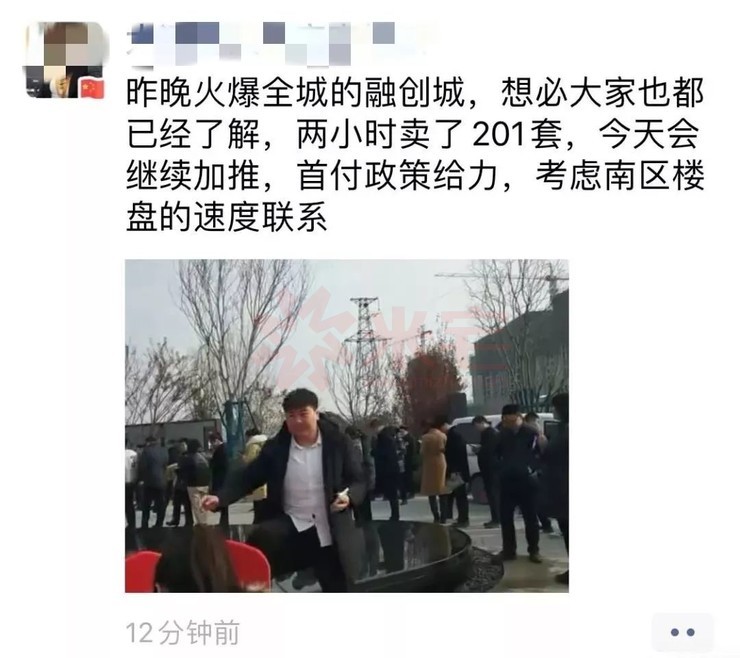Screen dimensions: 740x658
Task: Click the text 两小时卖了201套
Action: coord(429,135)
